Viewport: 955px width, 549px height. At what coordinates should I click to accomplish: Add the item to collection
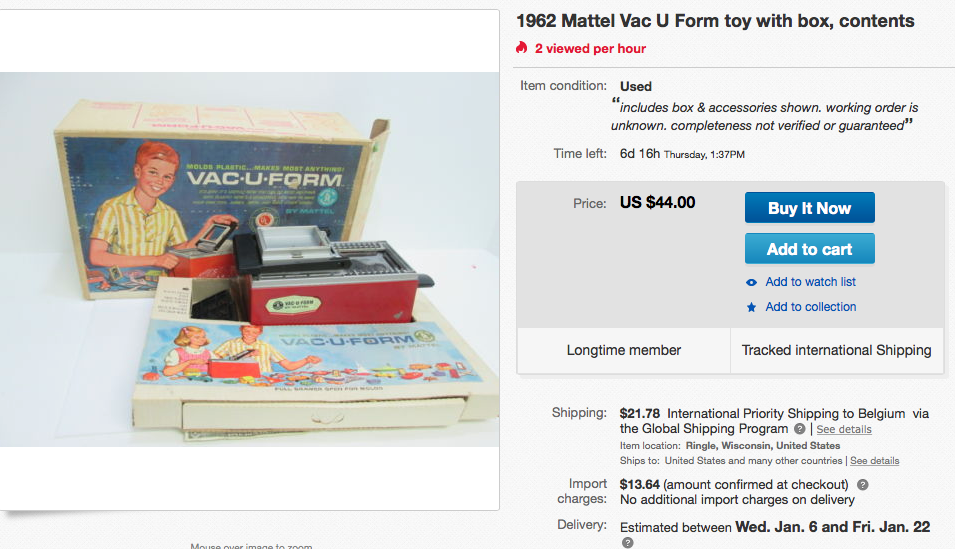pos(811,306)
